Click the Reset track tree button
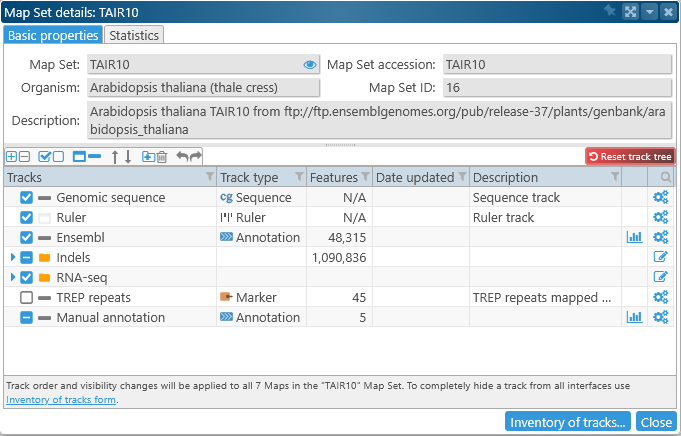The image size is (681, 436). (x=630, y=157)
